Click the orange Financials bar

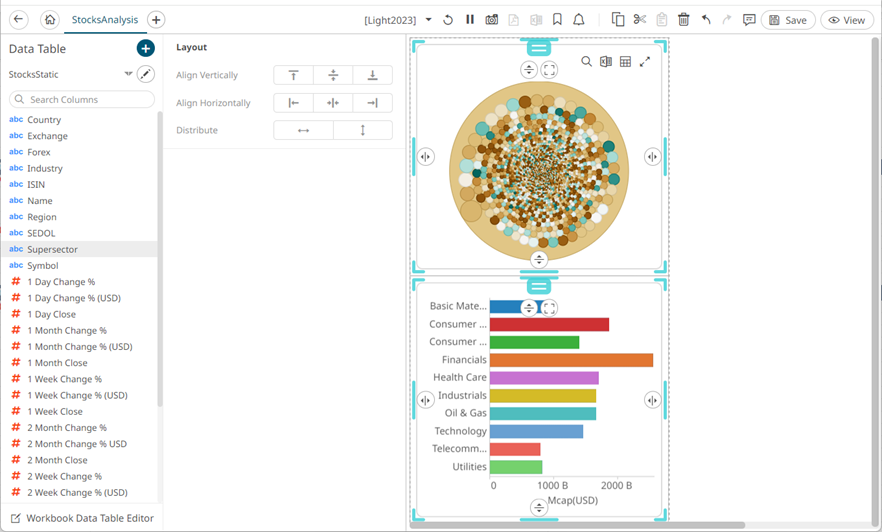[x=571, y=360]
